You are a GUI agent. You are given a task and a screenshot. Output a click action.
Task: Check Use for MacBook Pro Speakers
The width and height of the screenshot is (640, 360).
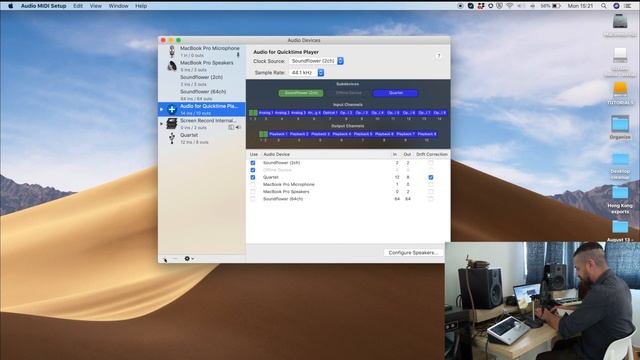253,191
